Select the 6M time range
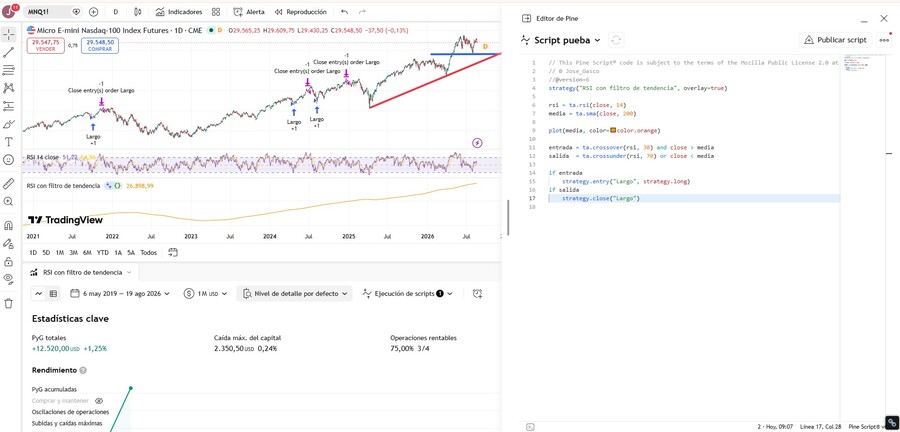Viewport: 900px width, 432px height. click(87, 252)
